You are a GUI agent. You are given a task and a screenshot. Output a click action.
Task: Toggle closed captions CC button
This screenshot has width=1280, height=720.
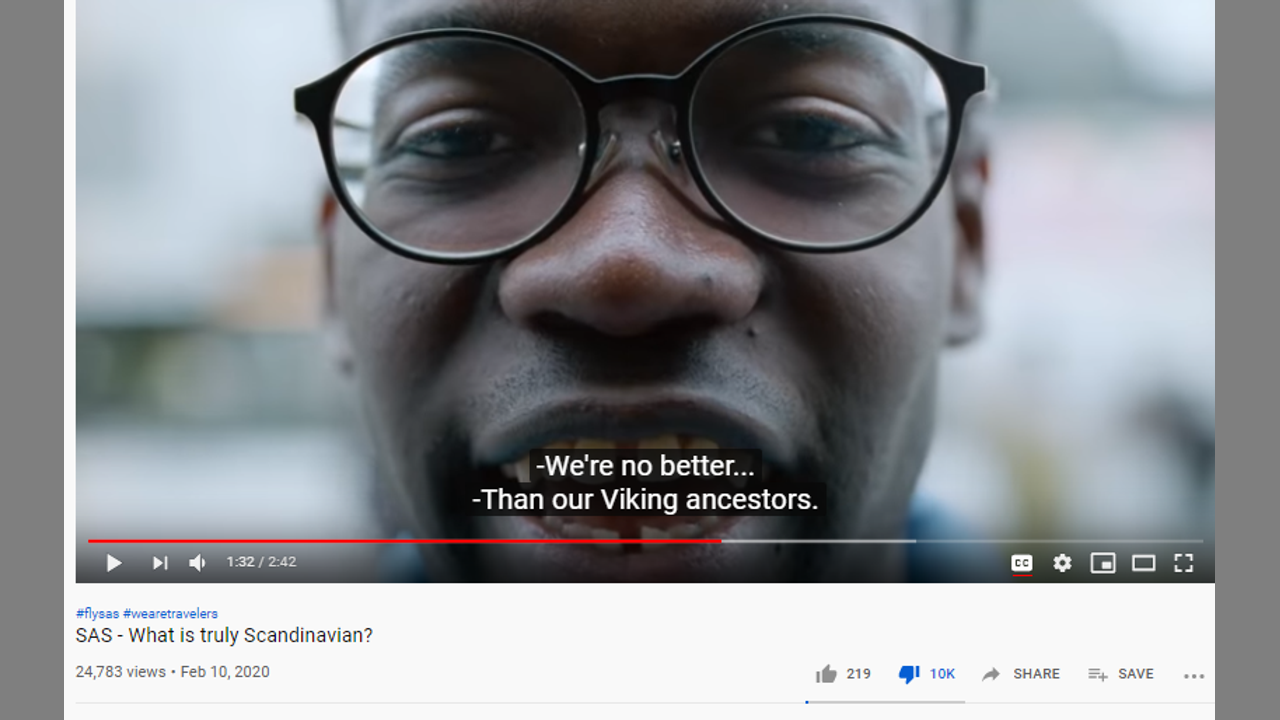1021,563
